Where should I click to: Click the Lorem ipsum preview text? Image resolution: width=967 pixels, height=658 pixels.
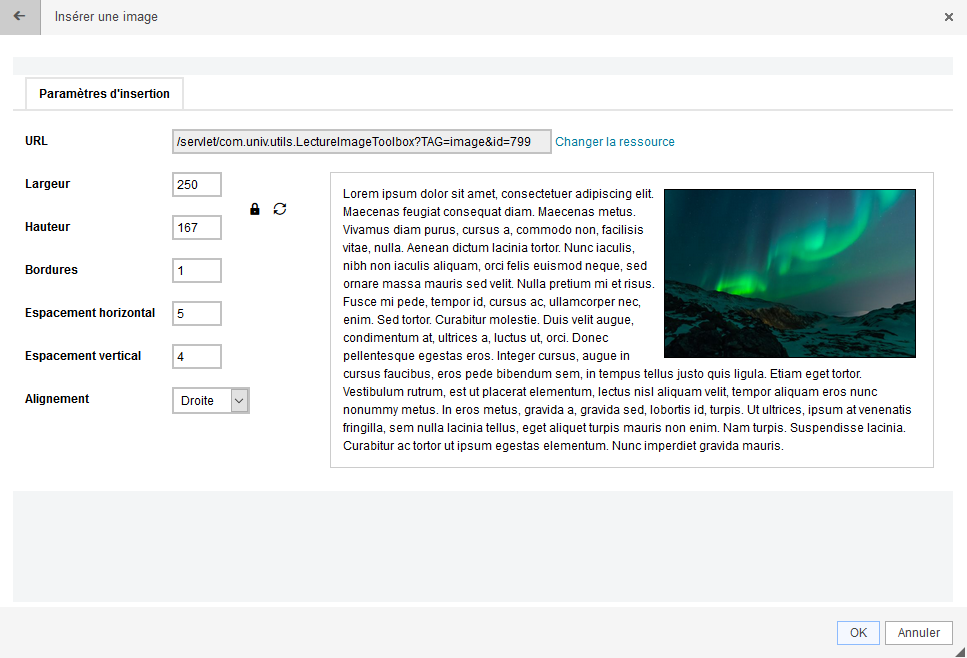coord(627,320)
